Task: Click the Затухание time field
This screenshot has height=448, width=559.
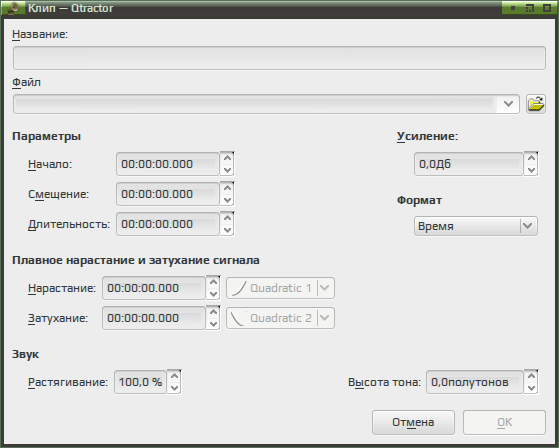Action: pos(154,318)
